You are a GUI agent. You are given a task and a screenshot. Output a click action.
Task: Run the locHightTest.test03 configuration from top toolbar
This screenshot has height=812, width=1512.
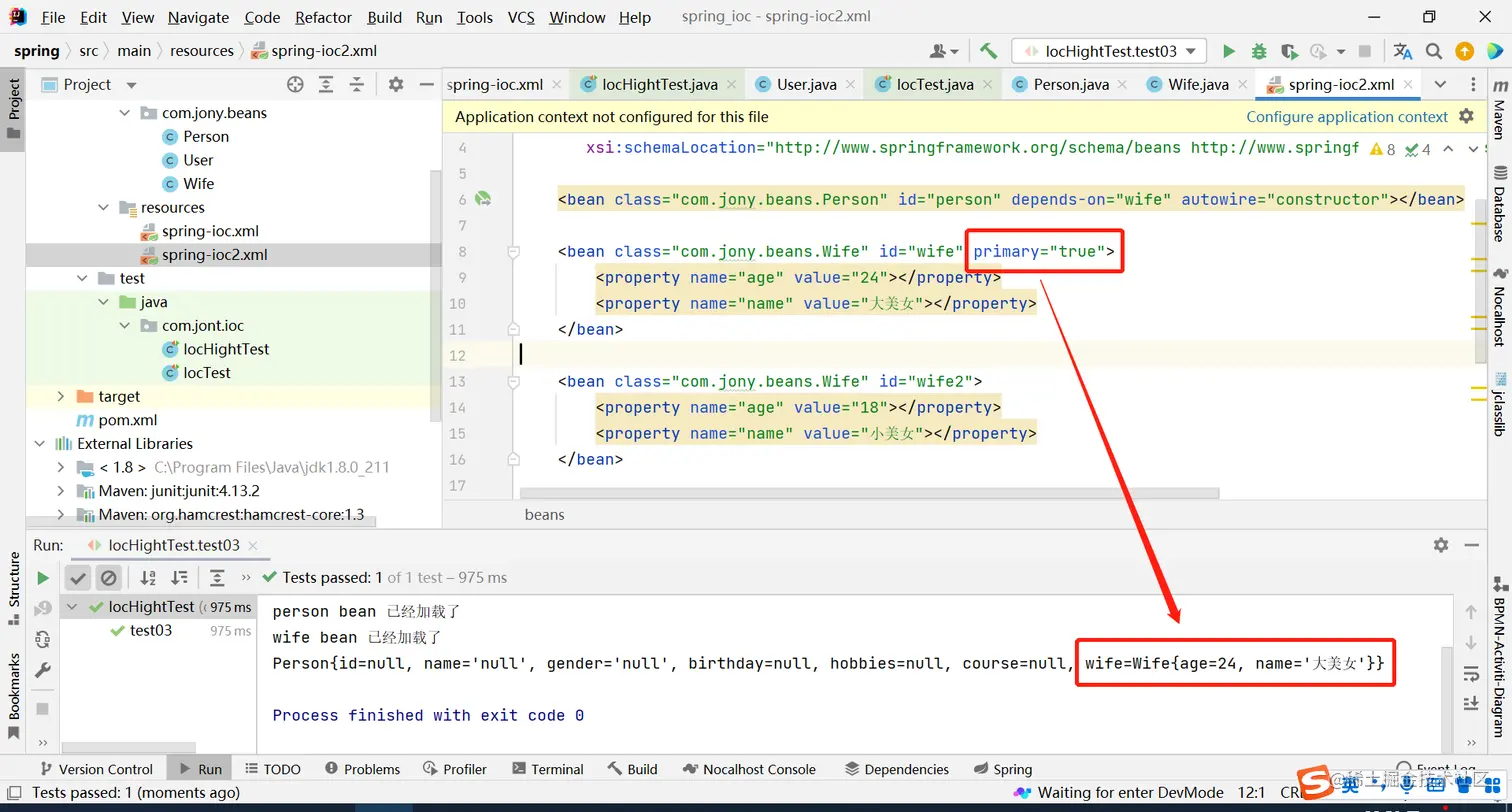pyautogui.click(x=1229, y=51)
